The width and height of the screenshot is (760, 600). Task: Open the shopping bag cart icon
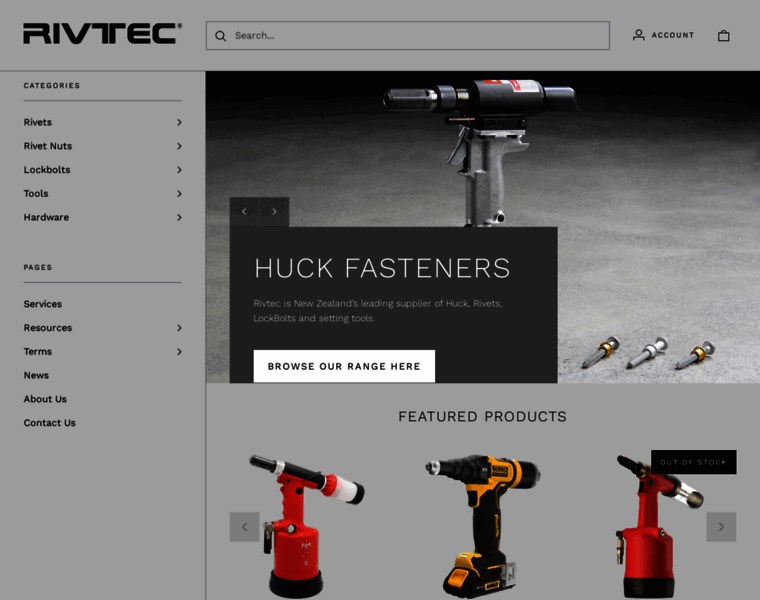724,35
